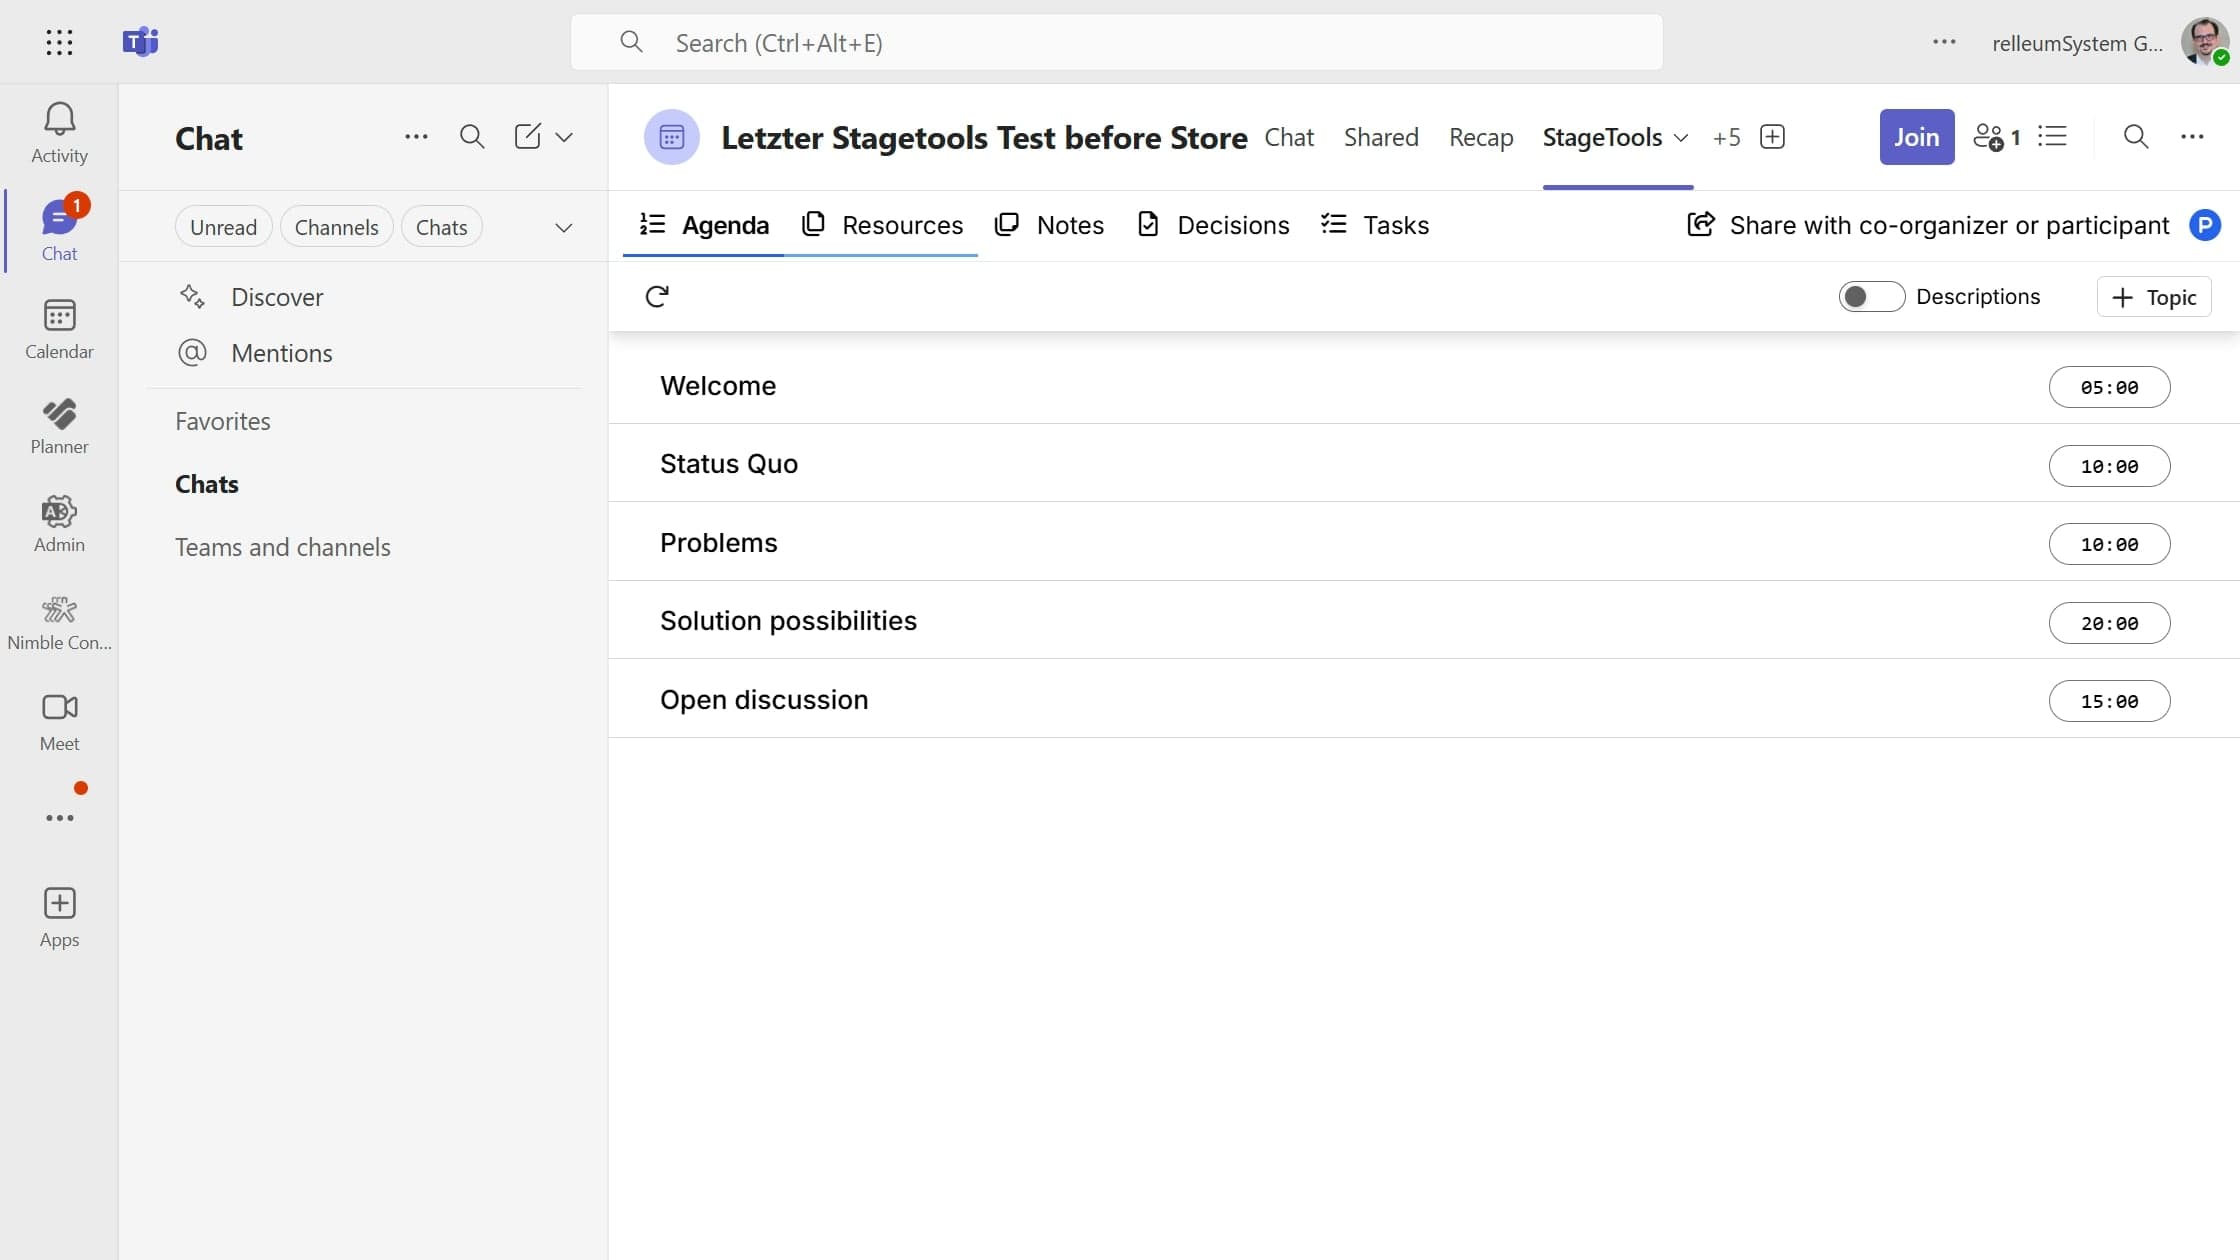
Task: Open the Recap tab
Action: point(1481,137)
